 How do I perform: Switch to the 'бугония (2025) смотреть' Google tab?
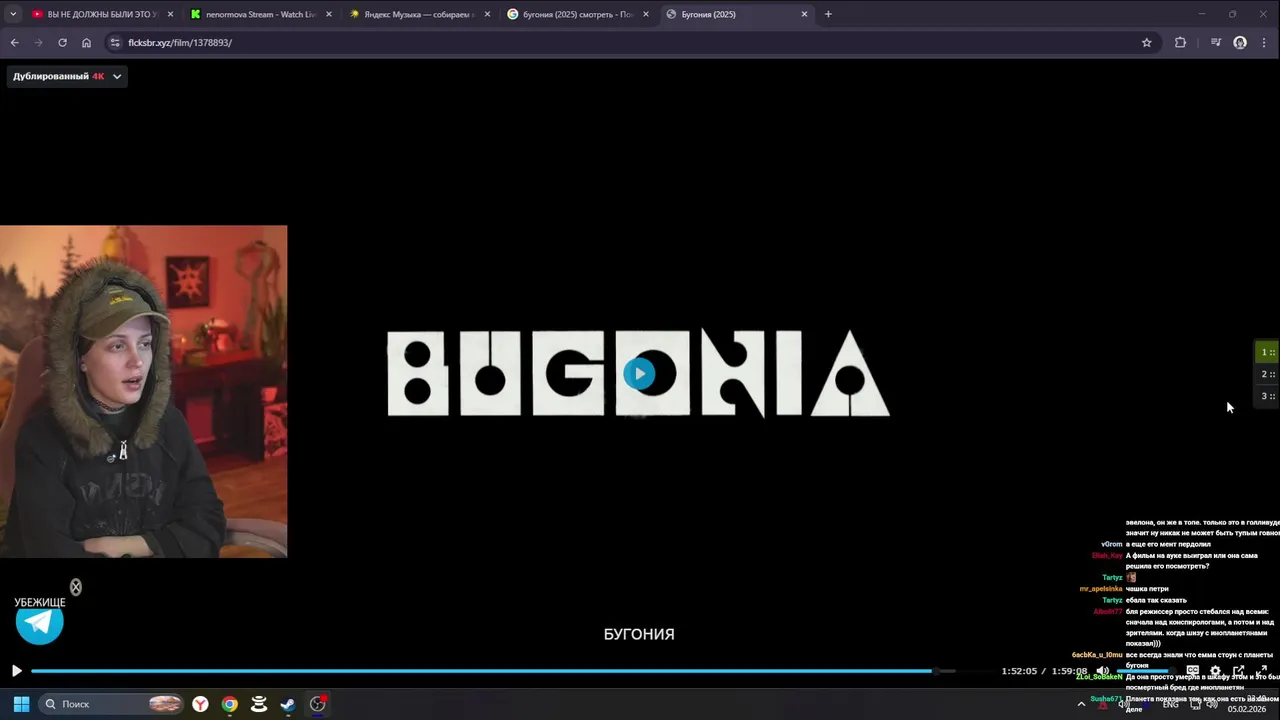click(577, 14)
